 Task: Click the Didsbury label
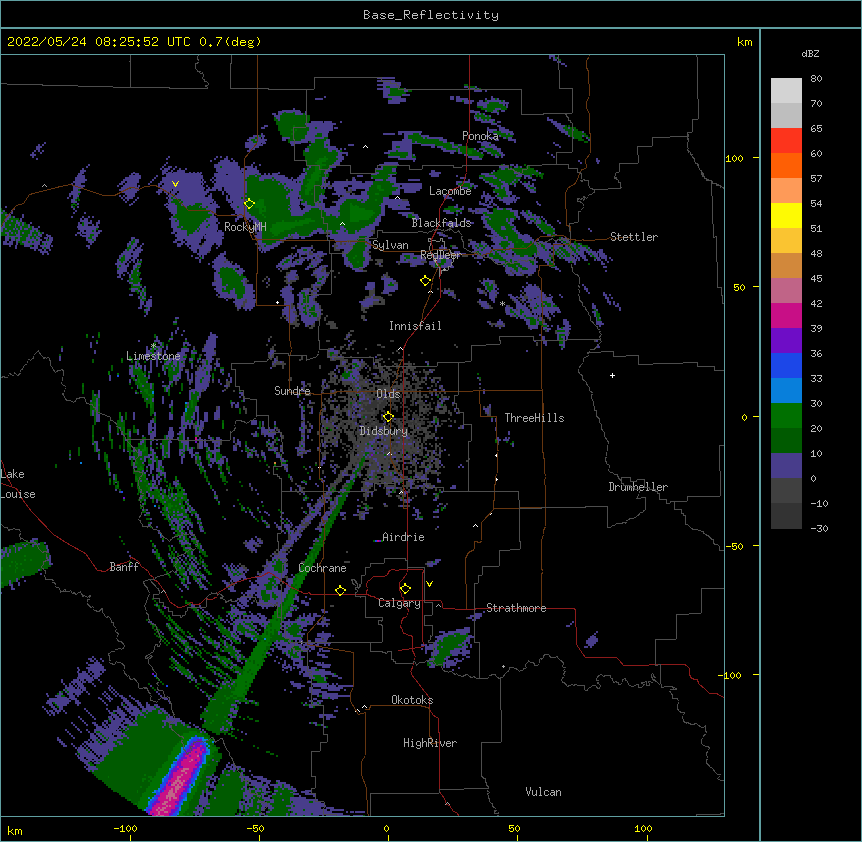tap(384, 431)
